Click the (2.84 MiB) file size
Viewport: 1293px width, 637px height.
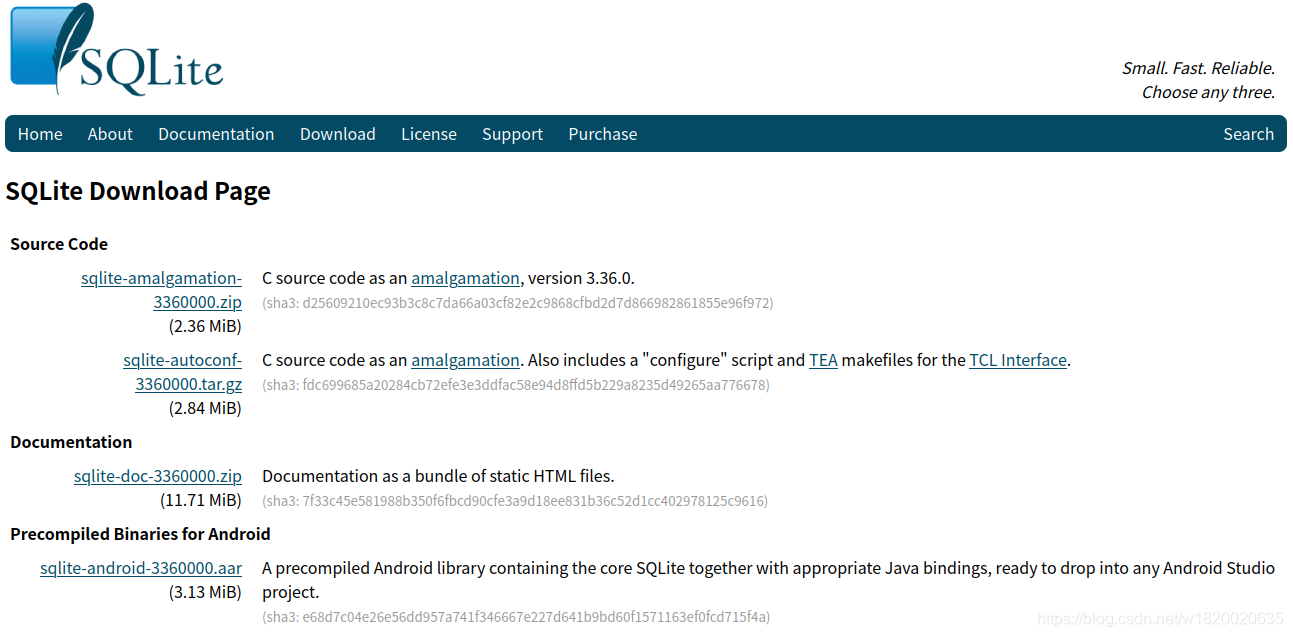pos(205,408)
